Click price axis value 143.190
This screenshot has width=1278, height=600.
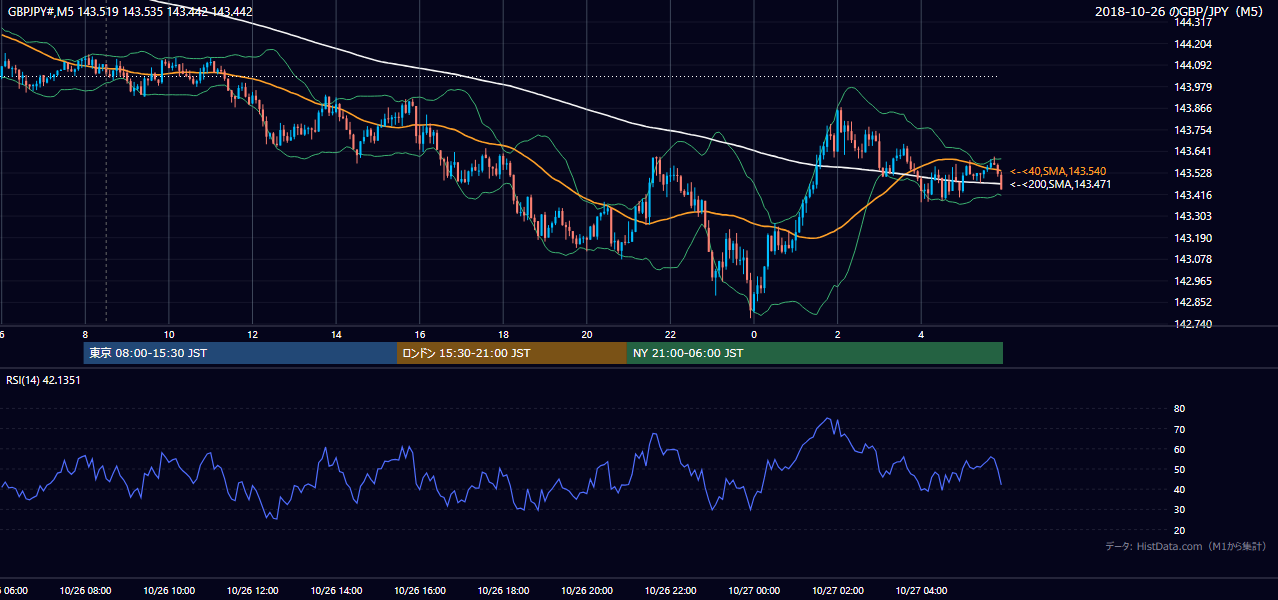[x=1193, y=238]
